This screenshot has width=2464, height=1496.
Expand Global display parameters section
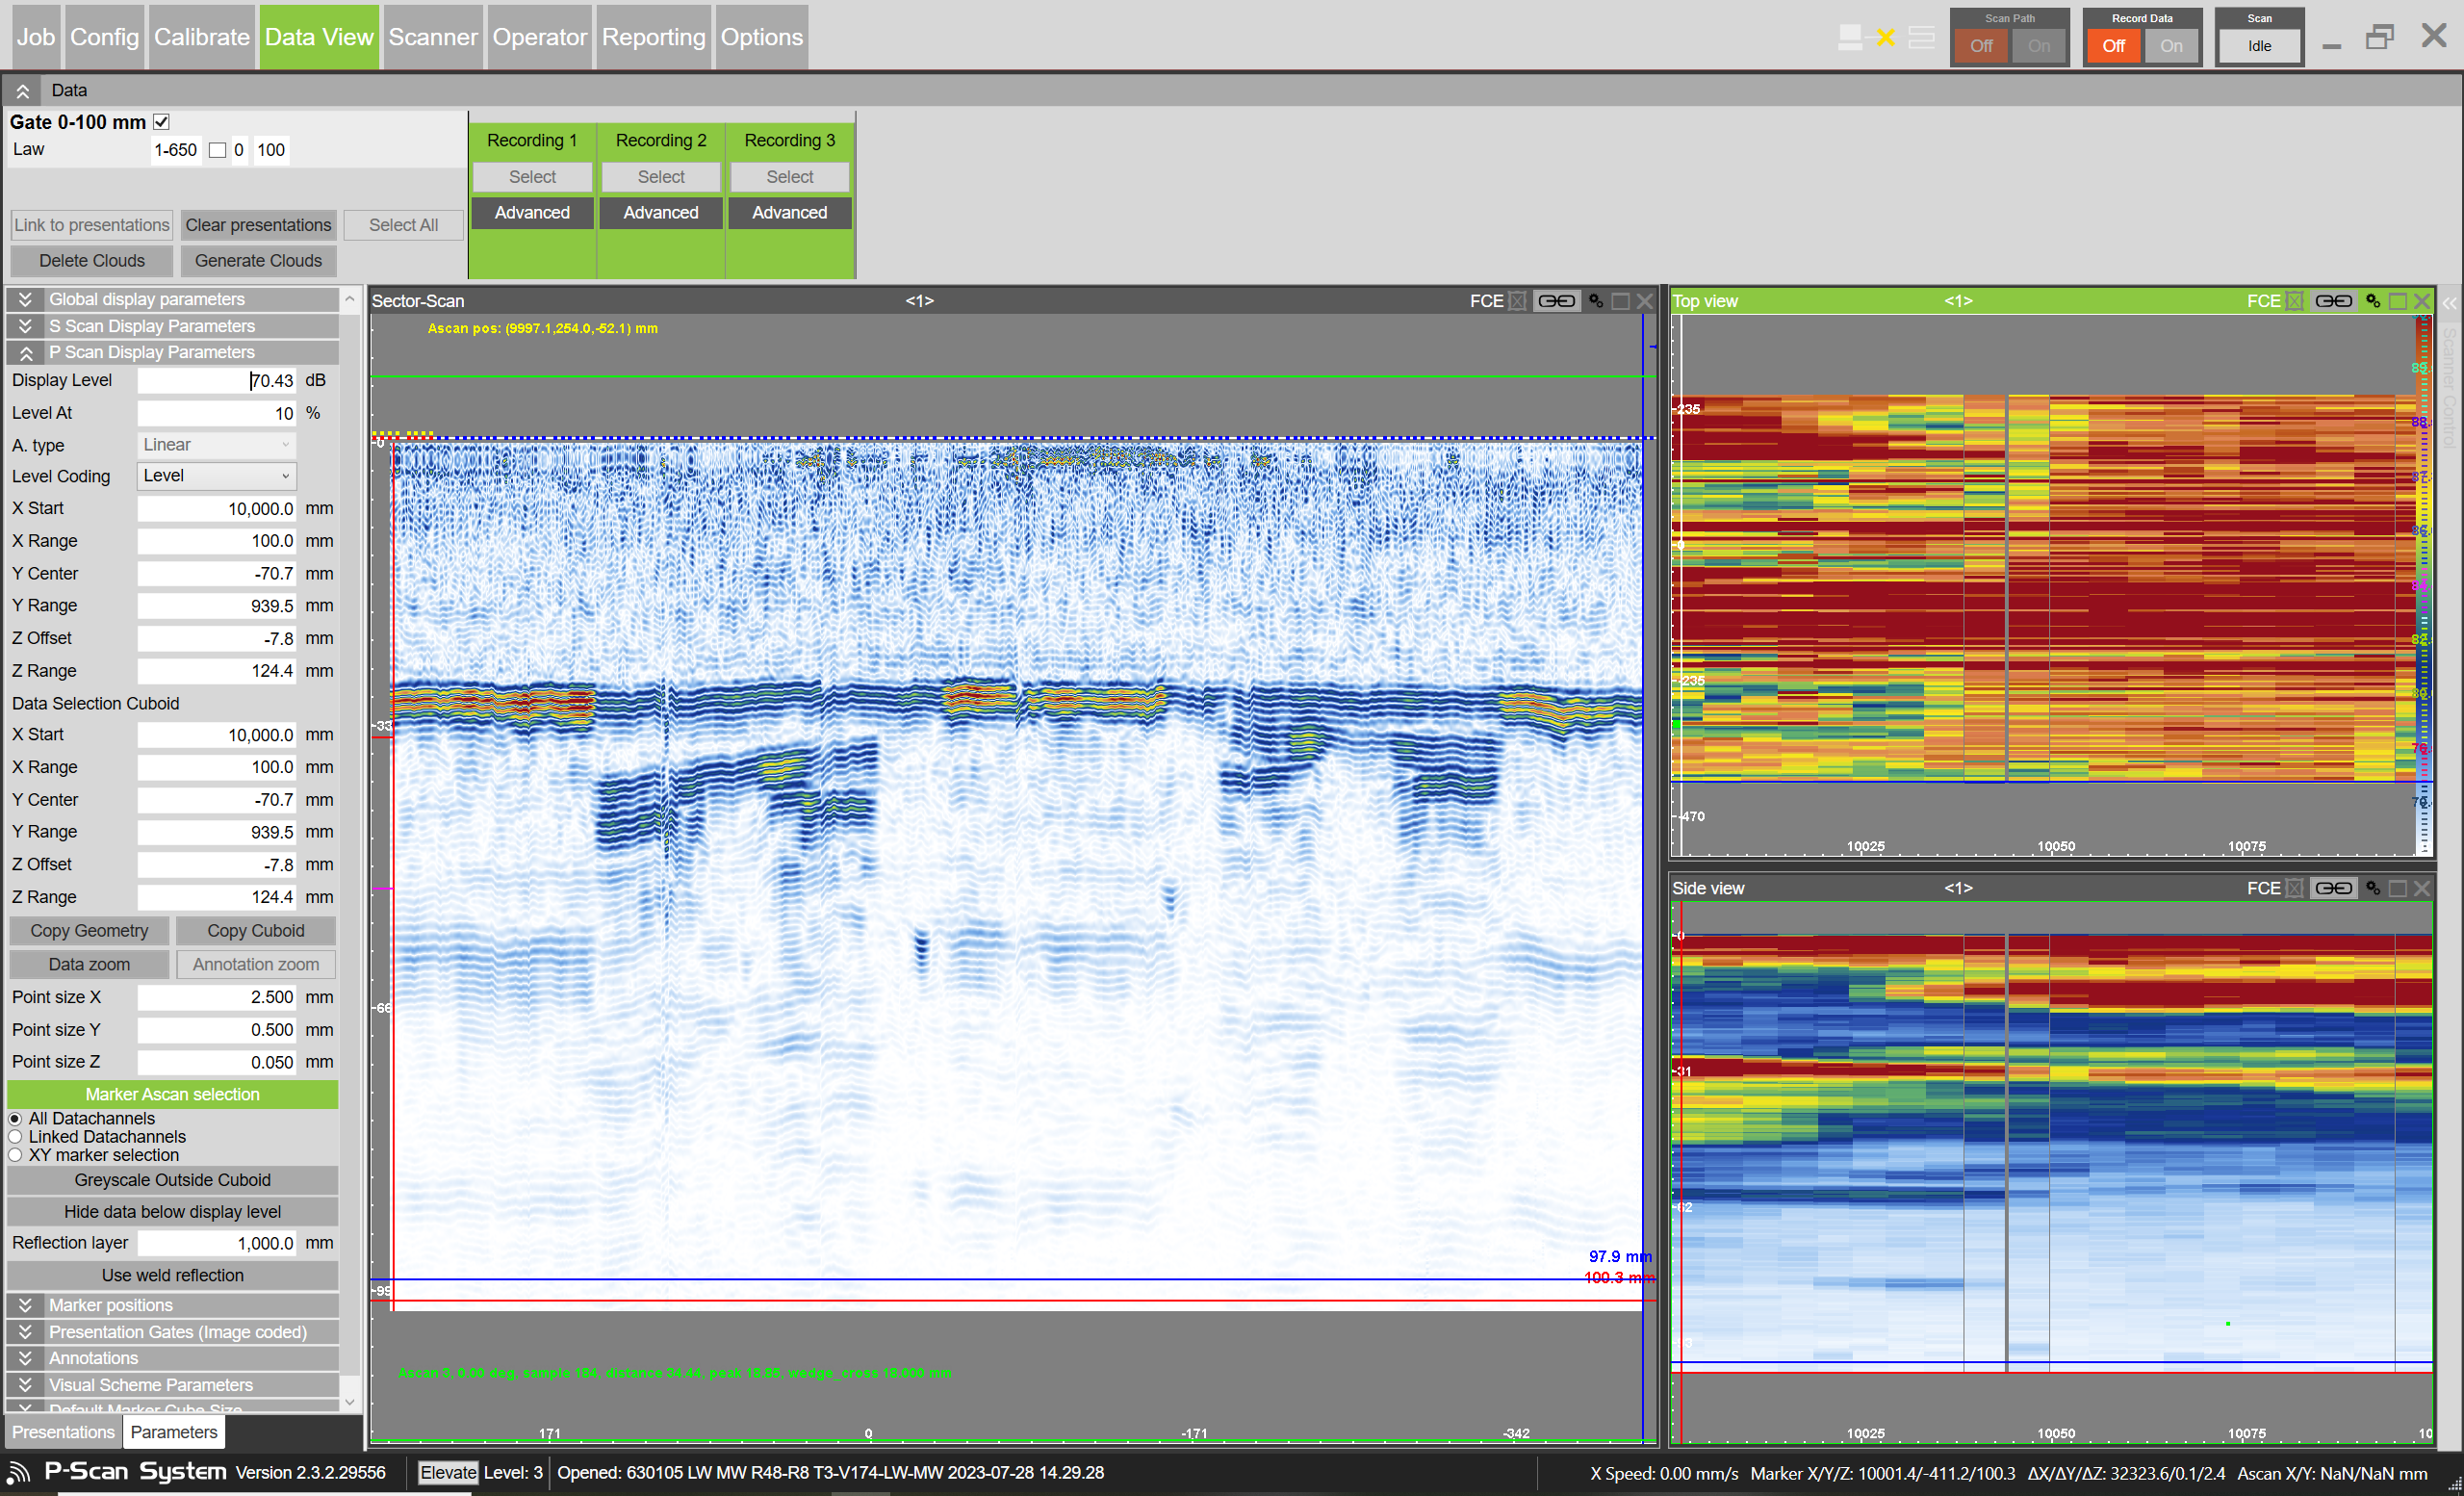(x=26, y=299)
